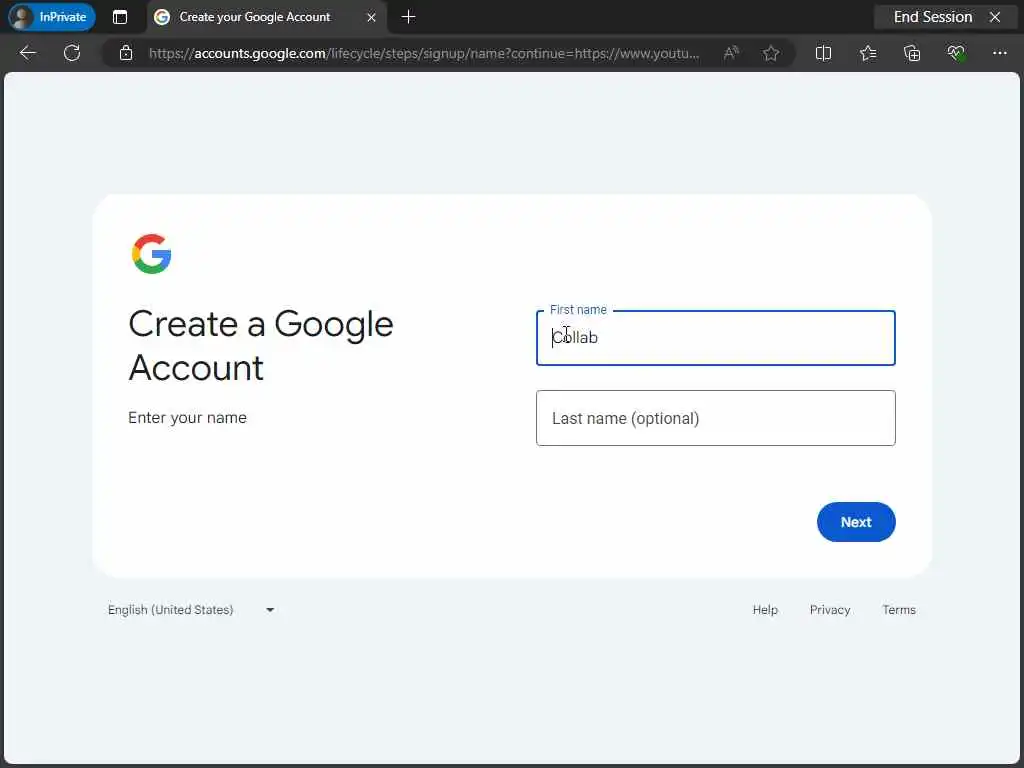The width and height of the screenshot is (1024, 768).
Task: Refresh the page with reload icon
Action: point(72,53)
